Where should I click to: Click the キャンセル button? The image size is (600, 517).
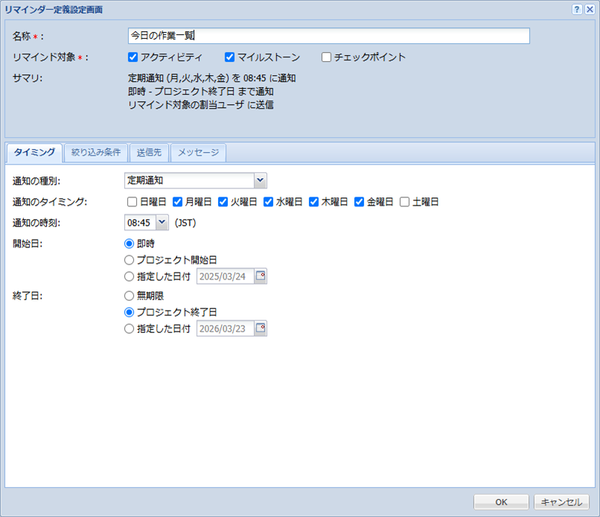point(561,502)
